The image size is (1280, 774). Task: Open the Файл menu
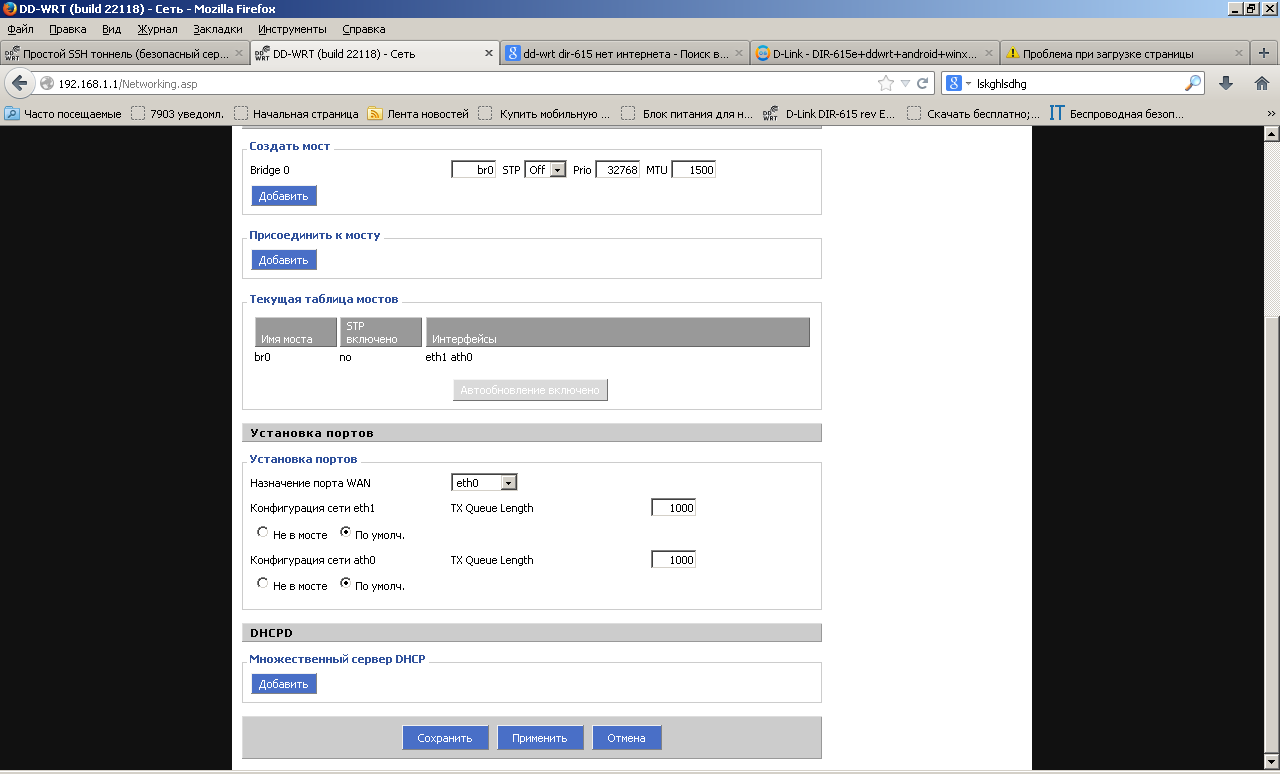20,29
